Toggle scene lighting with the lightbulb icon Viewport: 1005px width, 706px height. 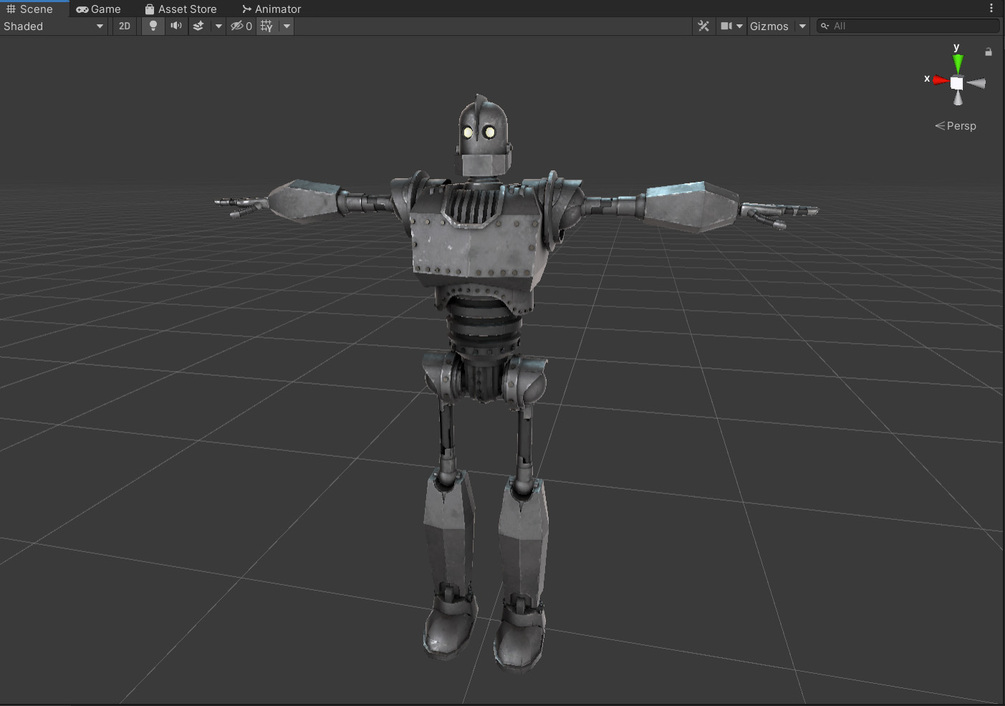153,26
